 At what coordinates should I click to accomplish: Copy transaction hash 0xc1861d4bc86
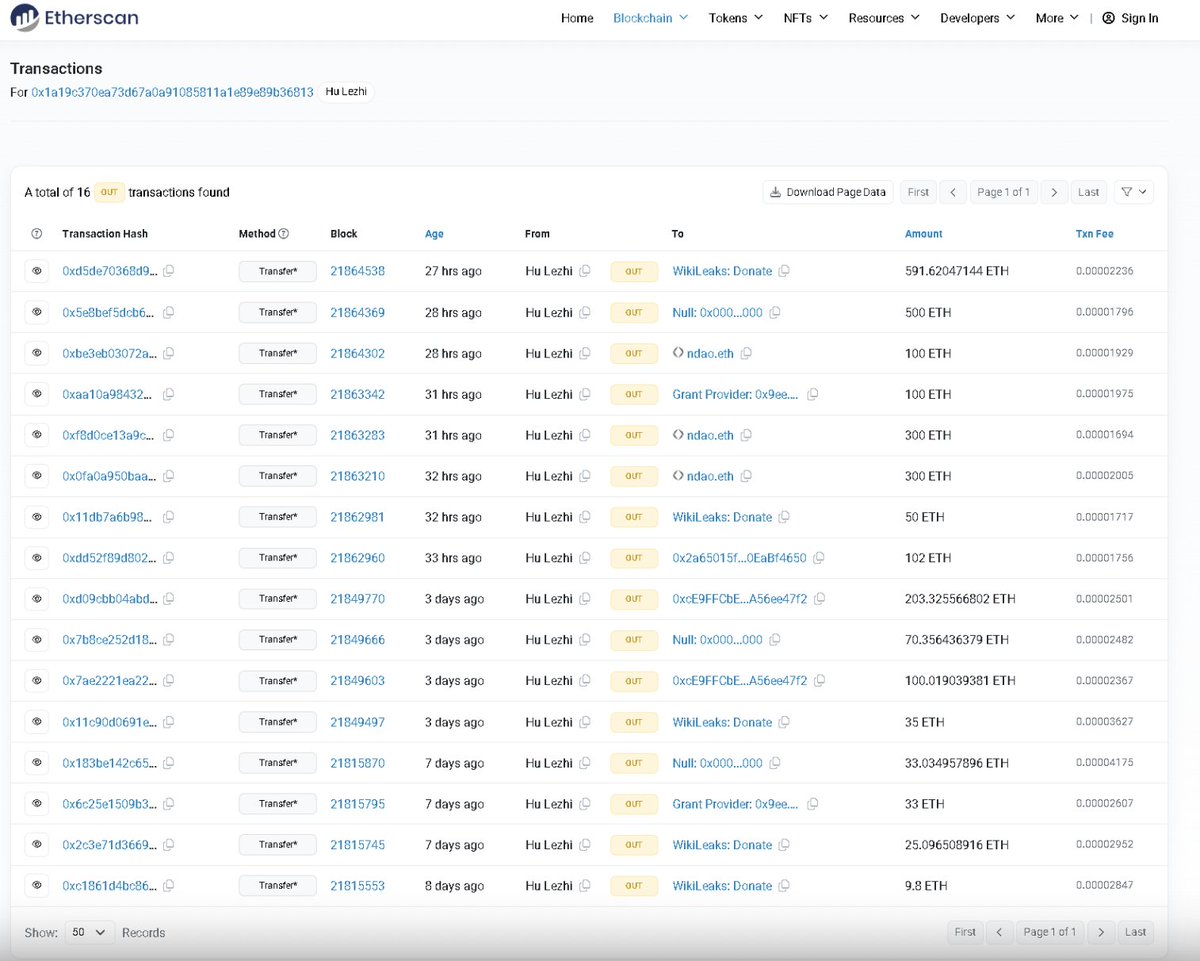169,886
